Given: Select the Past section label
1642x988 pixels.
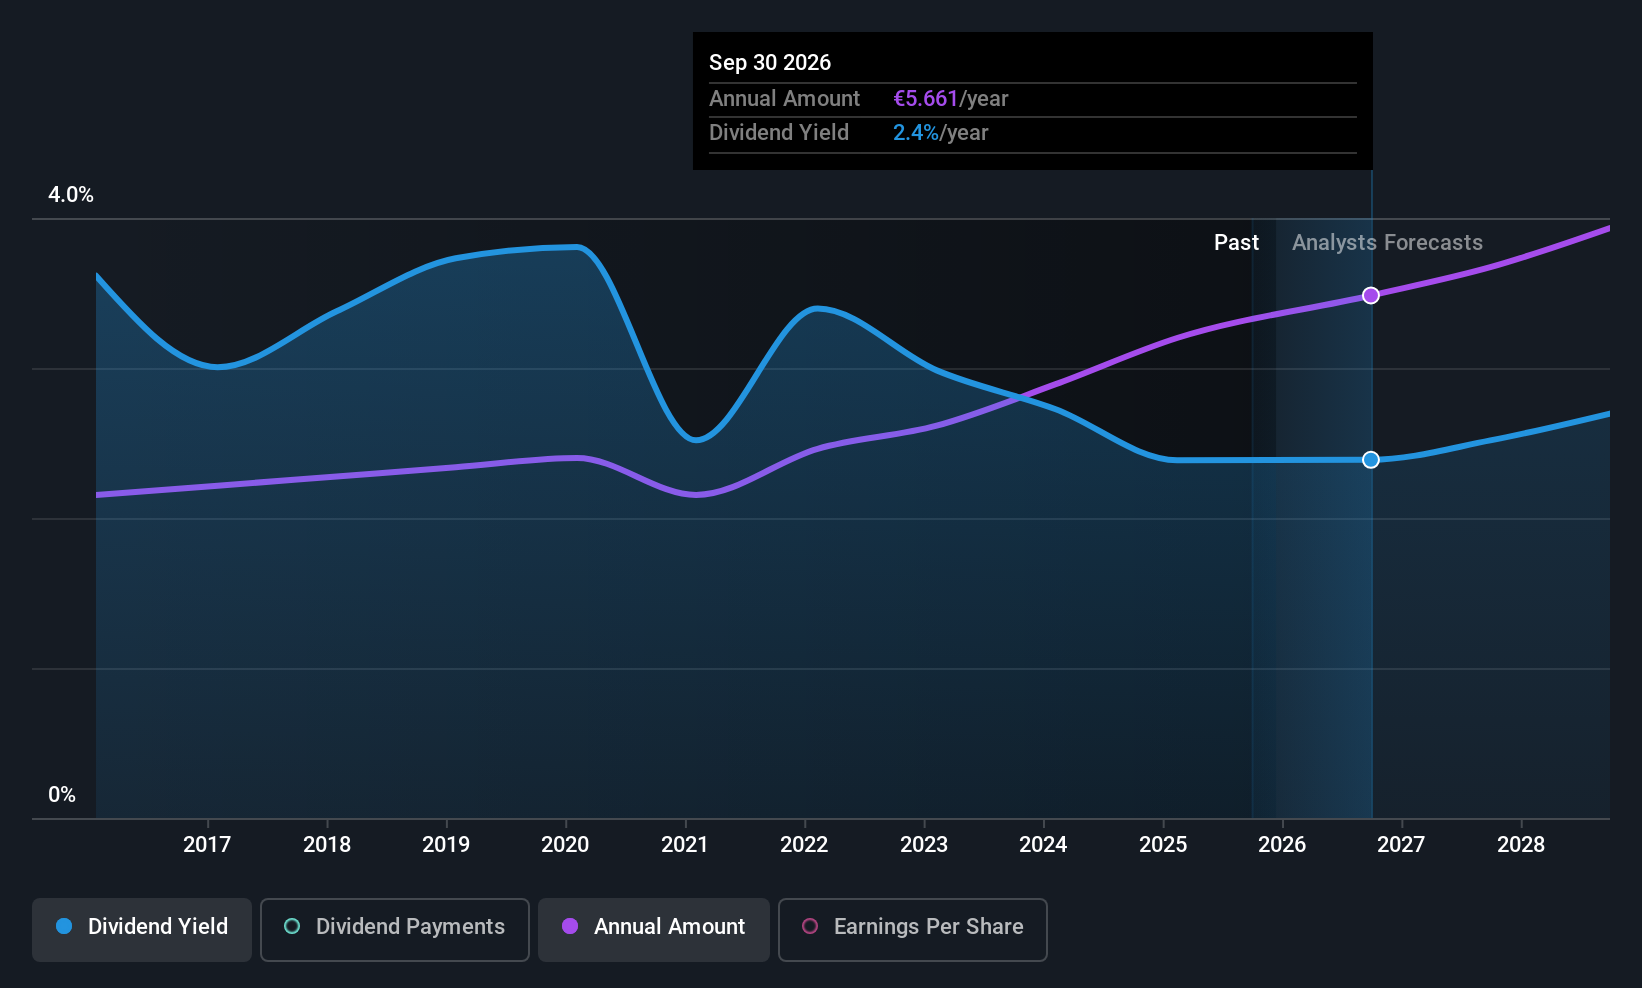Looking at the screenshot, I should pyautogui.click(x=1236, y=243).
